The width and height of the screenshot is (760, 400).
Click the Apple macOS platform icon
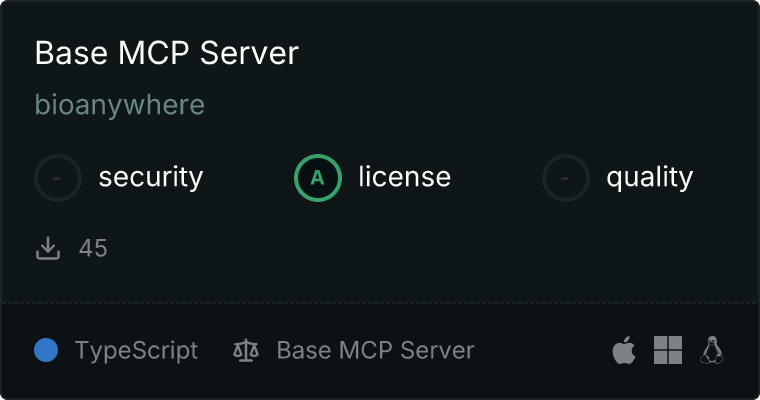pos(623,350)
